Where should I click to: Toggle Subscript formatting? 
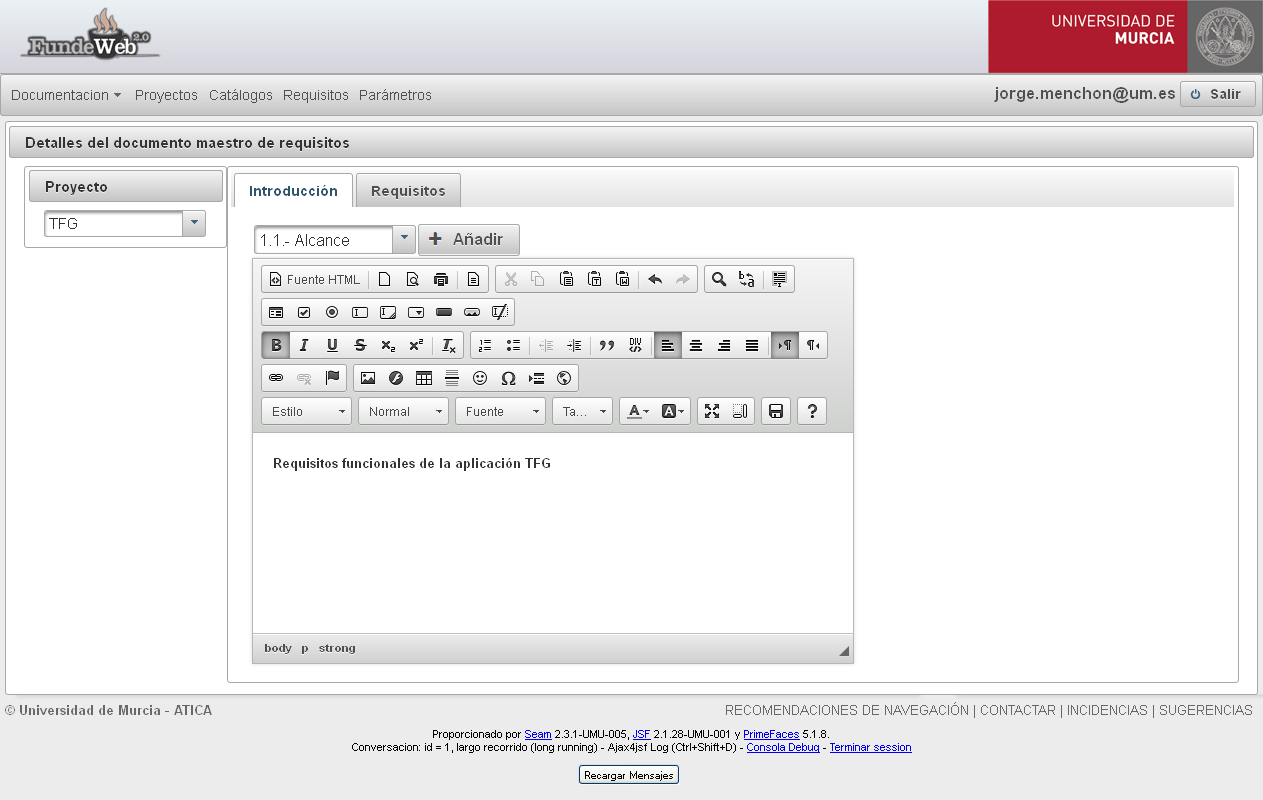point(388,345)
